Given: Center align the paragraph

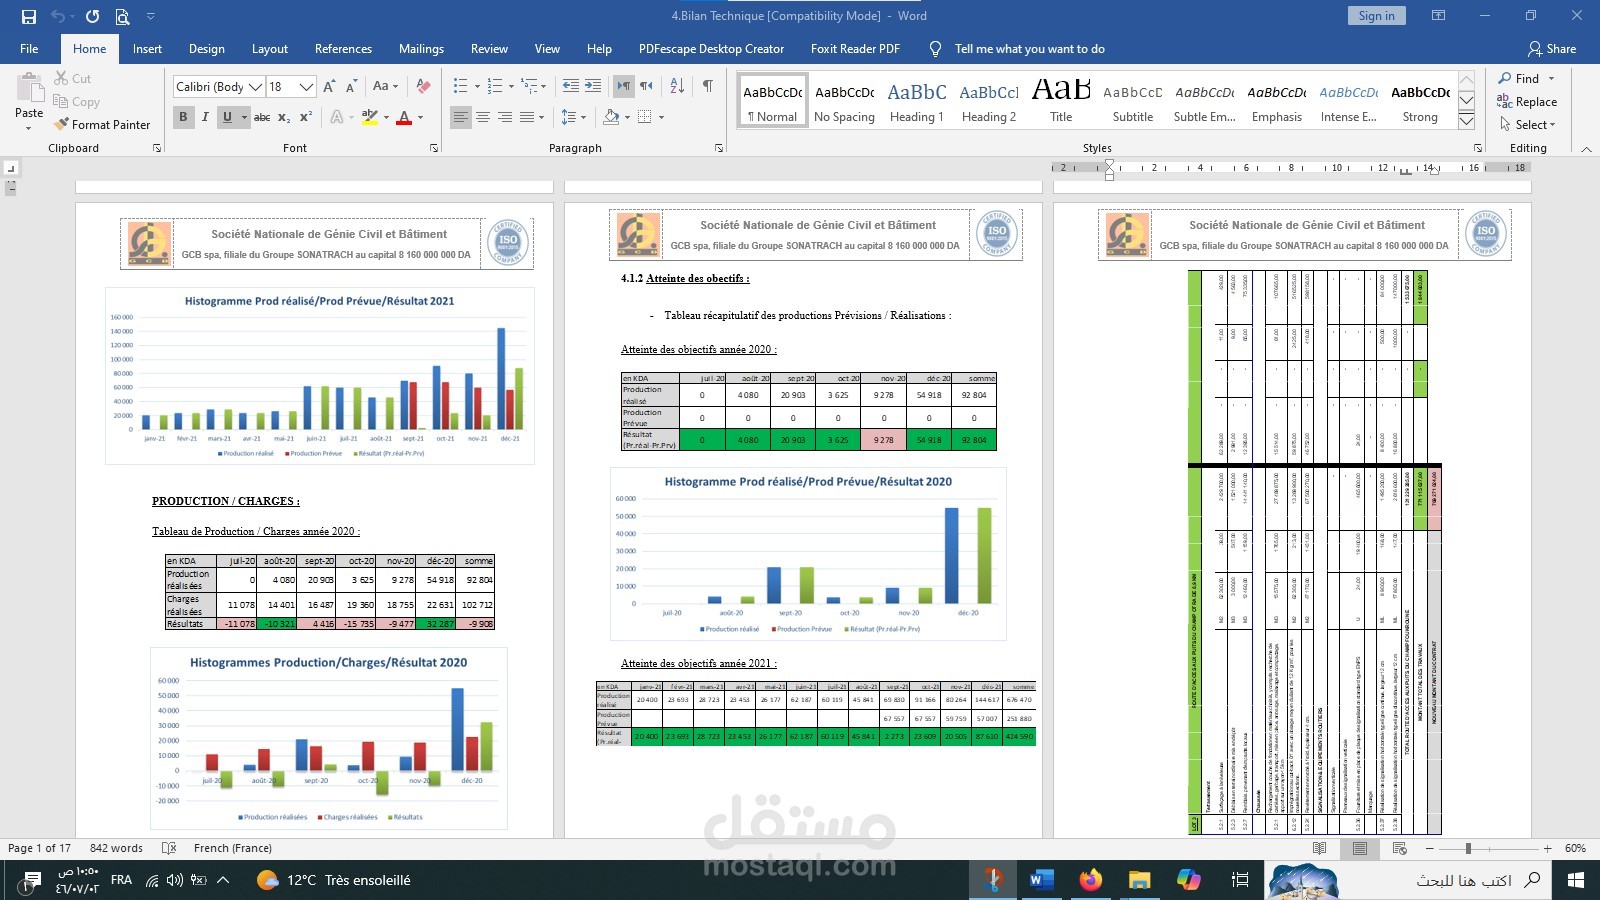Looking at the screenshot, I should (483, 117).
